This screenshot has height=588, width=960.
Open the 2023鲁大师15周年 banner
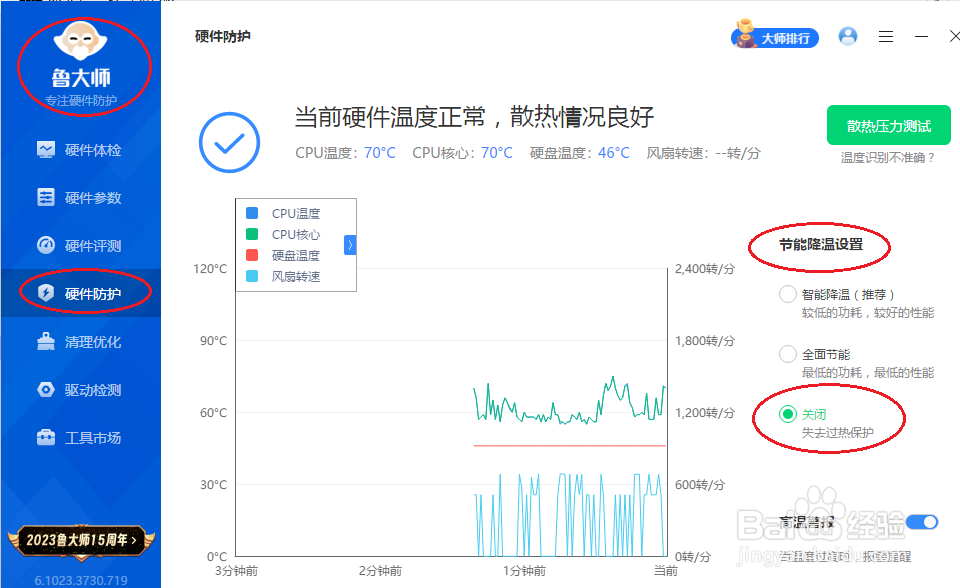pyautogui.click(x=81, y=540)
